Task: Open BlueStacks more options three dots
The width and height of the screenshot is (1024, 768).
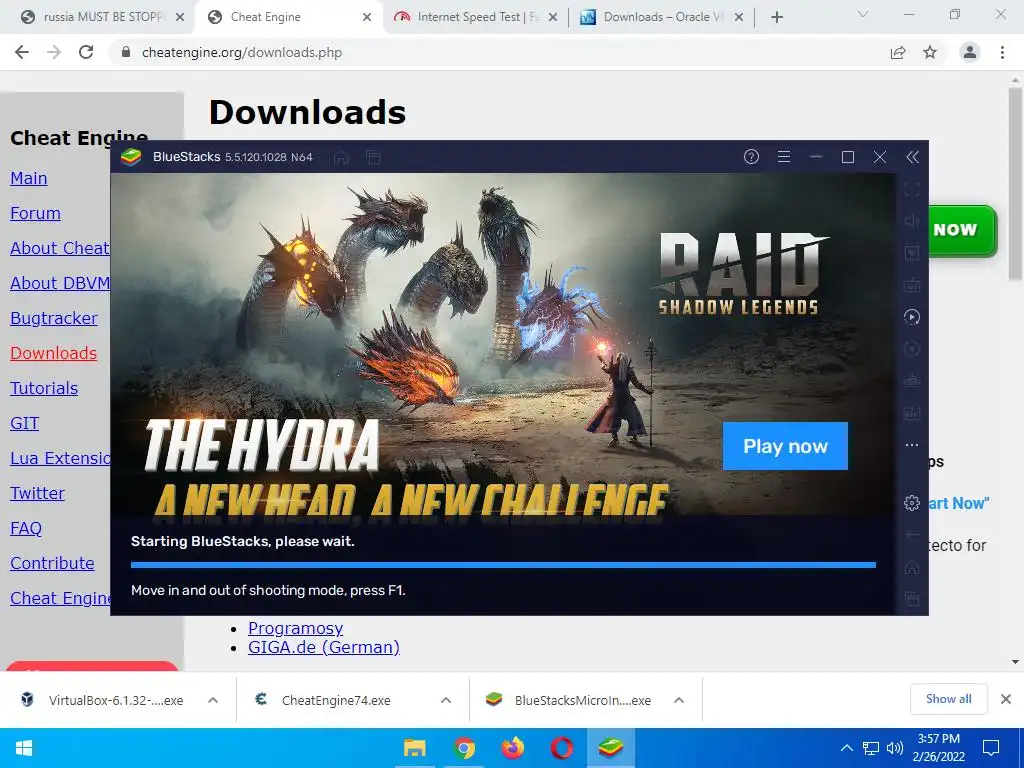Action: pos(912,445)
